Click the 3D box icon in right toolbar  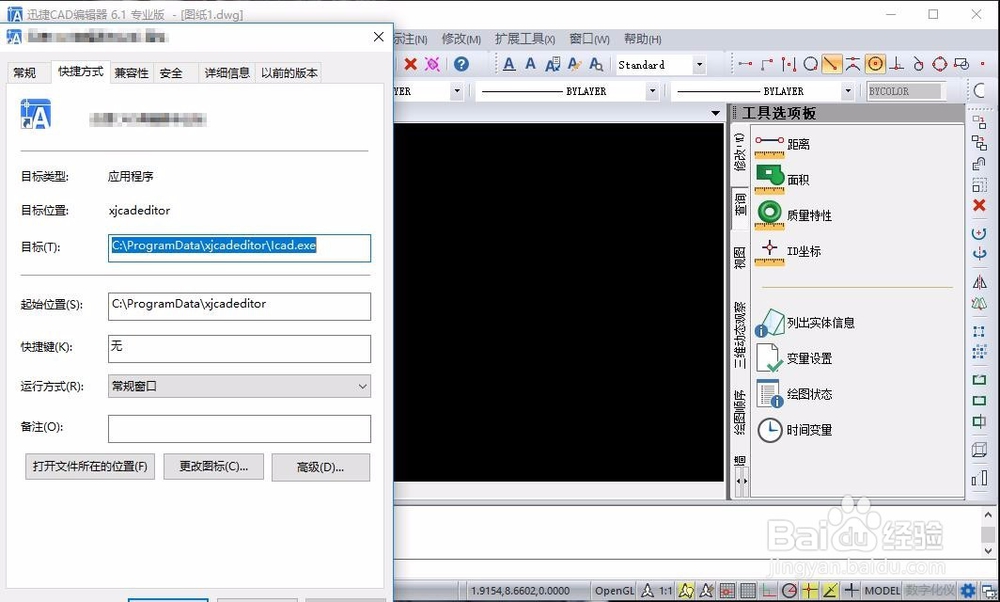[x=979, y=450]
